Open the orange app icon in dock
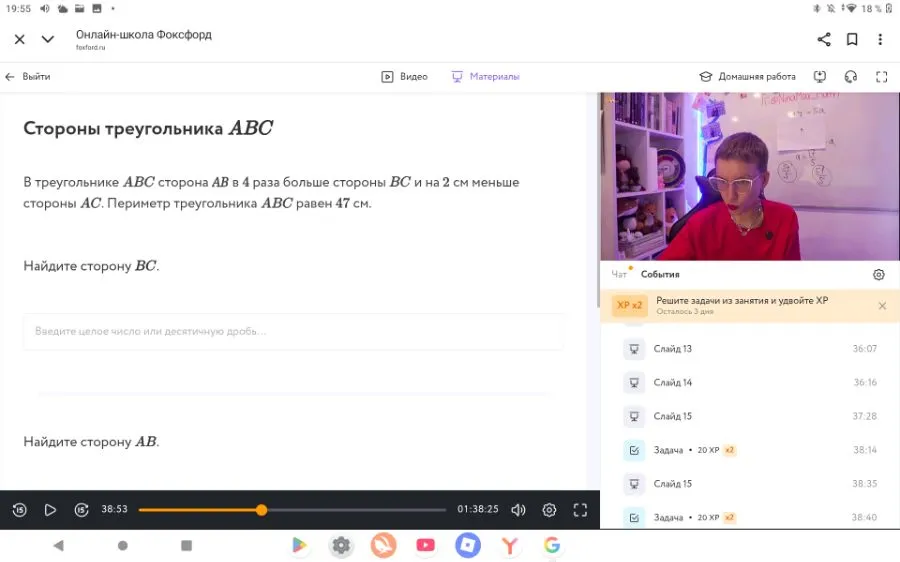The height and width of the screenshot is (562, 900). tap(383, 545)
